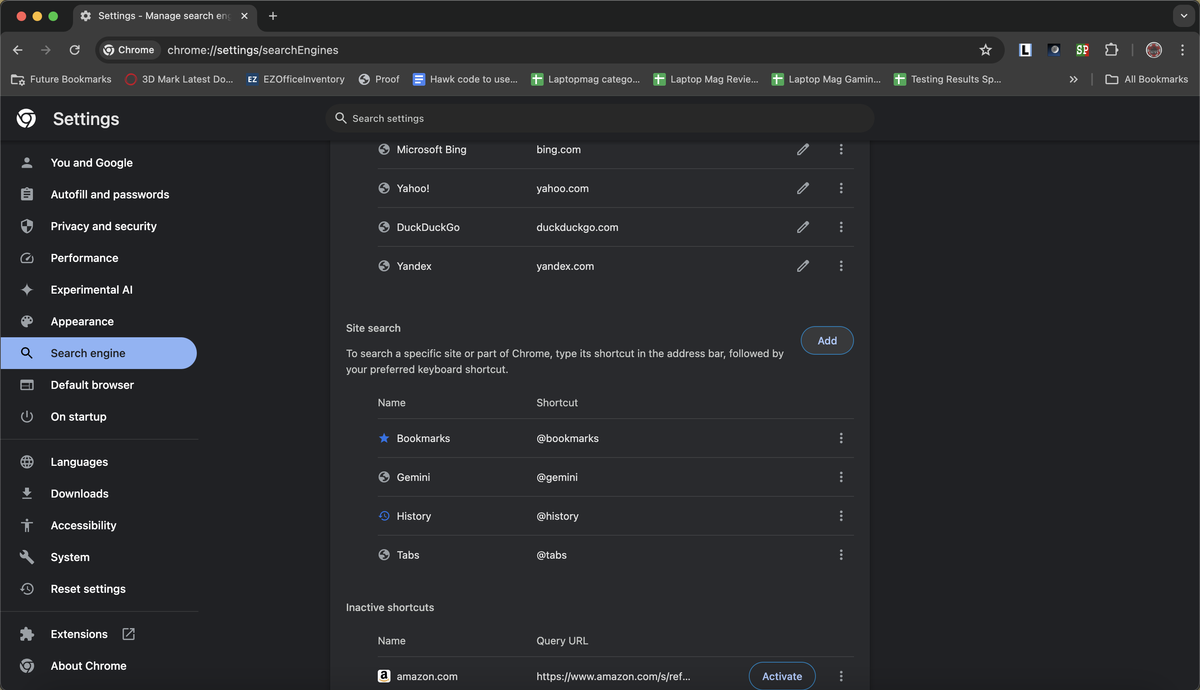Click the edit pencil for Yandex

click(x=803, y=266)
